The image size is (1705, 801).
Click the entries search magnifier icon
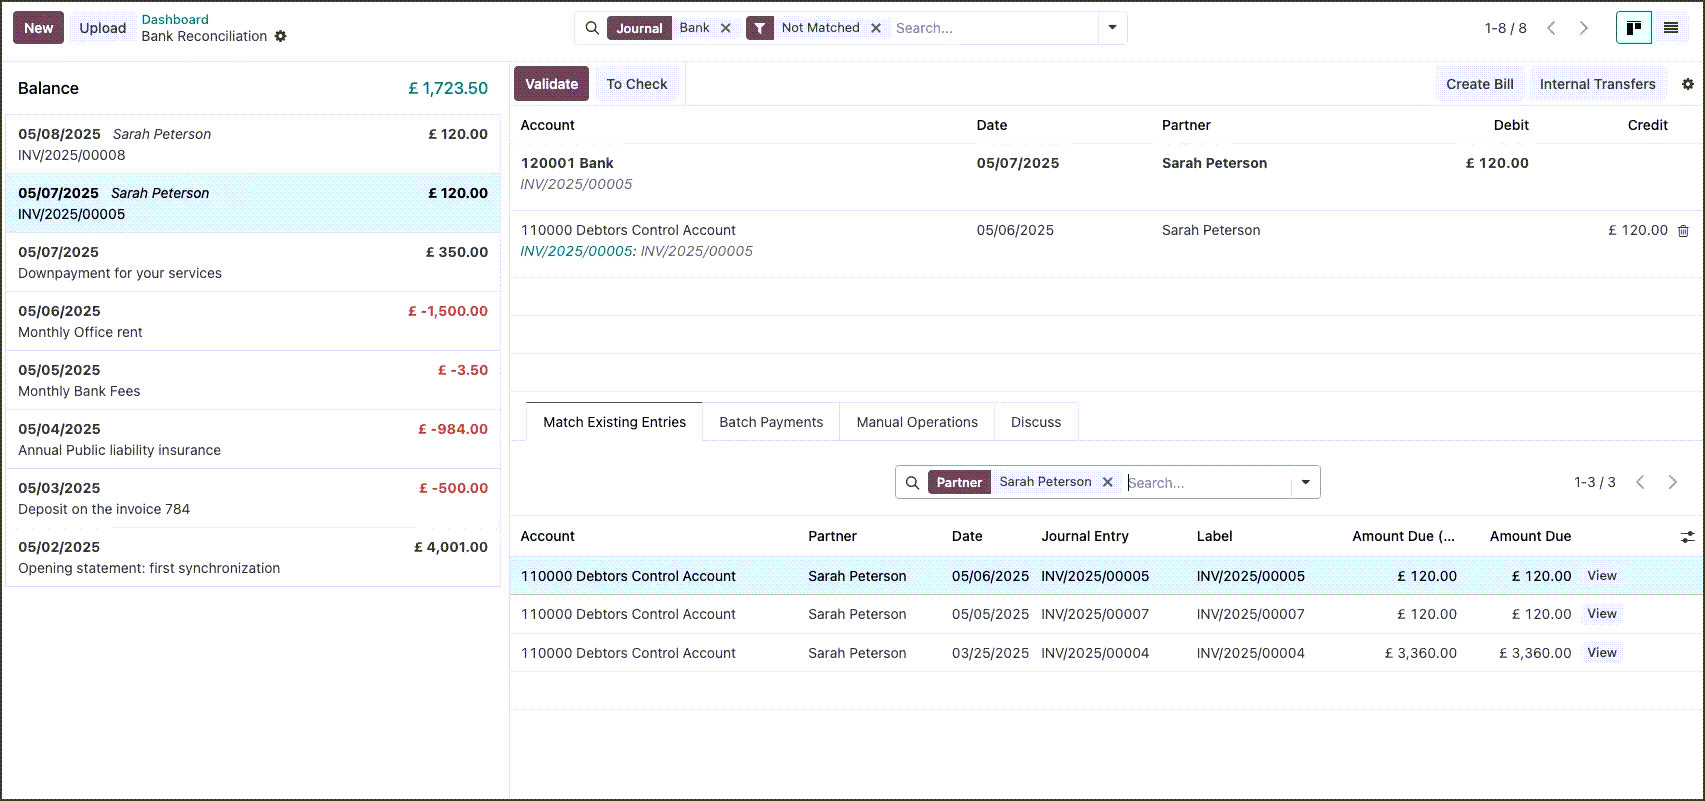click(912, 482)
